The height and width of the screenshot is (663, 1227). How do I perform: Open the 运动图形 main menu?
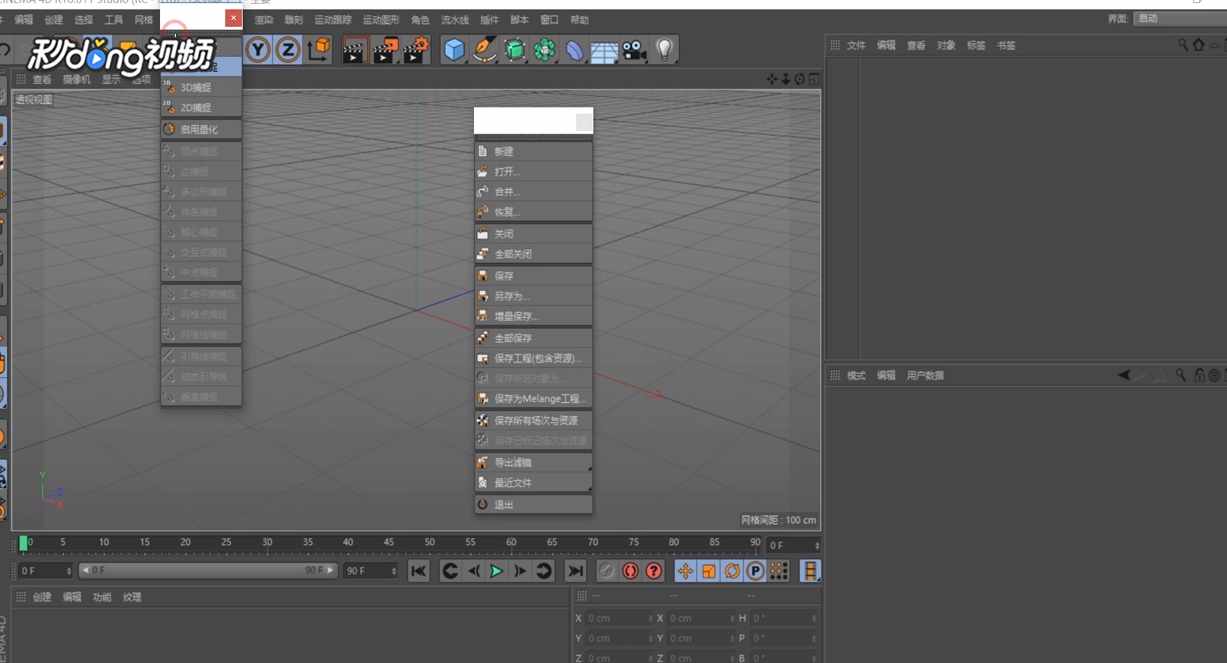coord(380,19)
